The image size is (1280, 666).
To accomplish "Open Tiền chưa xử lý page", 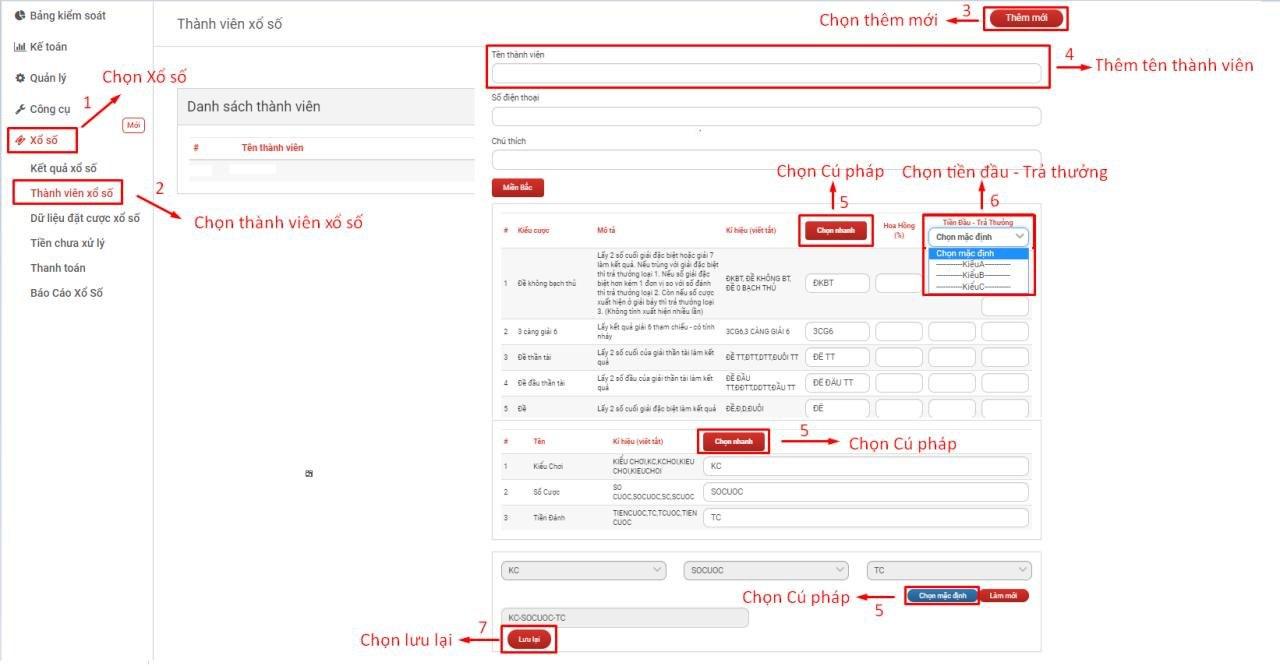I will pos(67,243).
